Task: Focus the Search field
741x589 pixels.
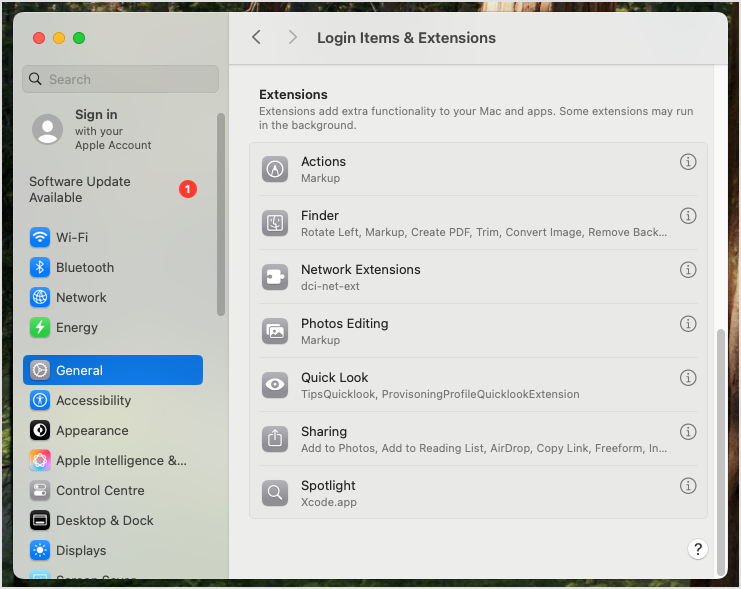Action: (120, 79)
